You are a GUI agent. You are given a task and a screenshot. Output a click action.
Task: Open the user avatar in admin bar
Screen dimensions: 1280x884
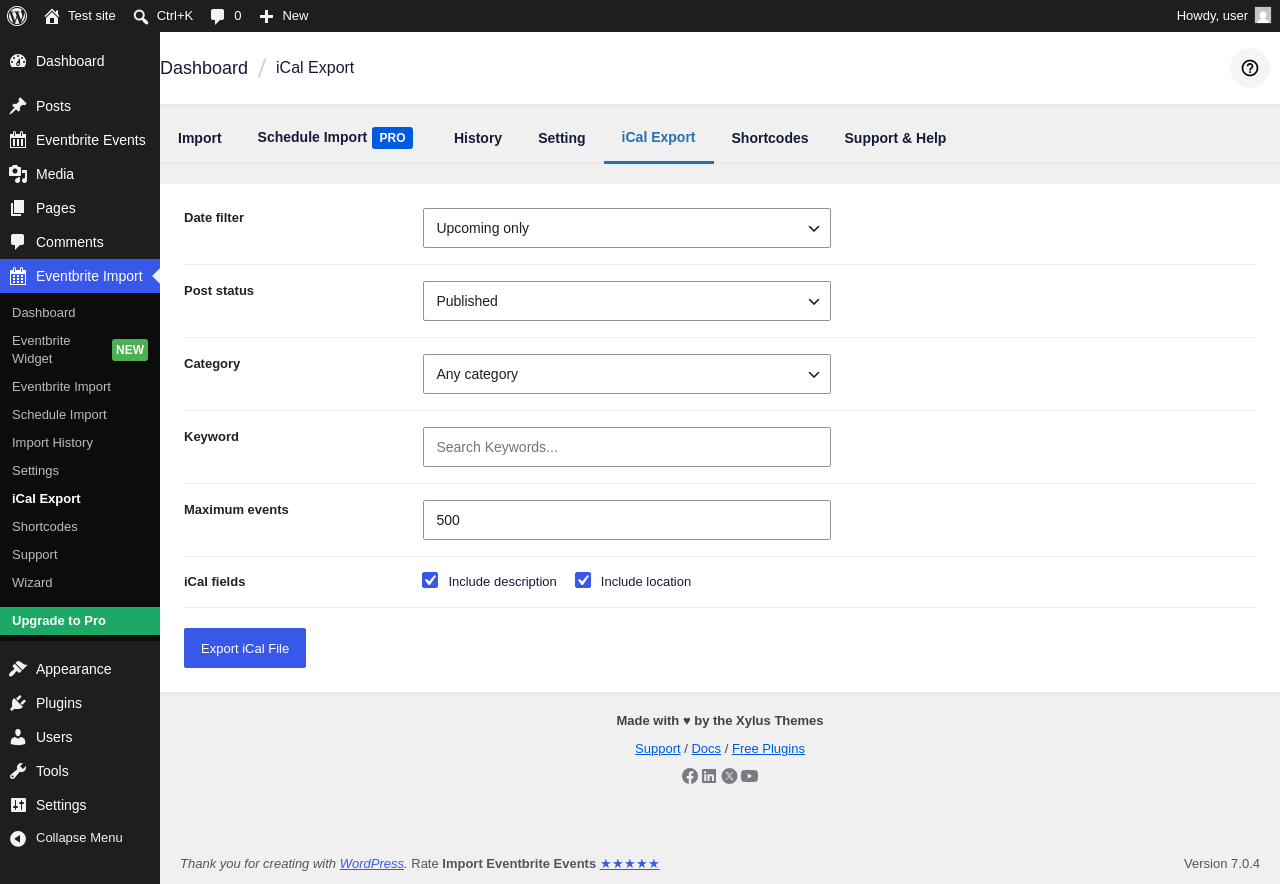pos(1263,16)
